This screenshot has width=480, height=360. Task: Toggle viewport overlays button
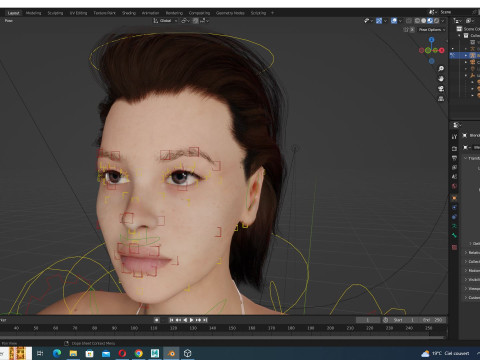[394, 21]
